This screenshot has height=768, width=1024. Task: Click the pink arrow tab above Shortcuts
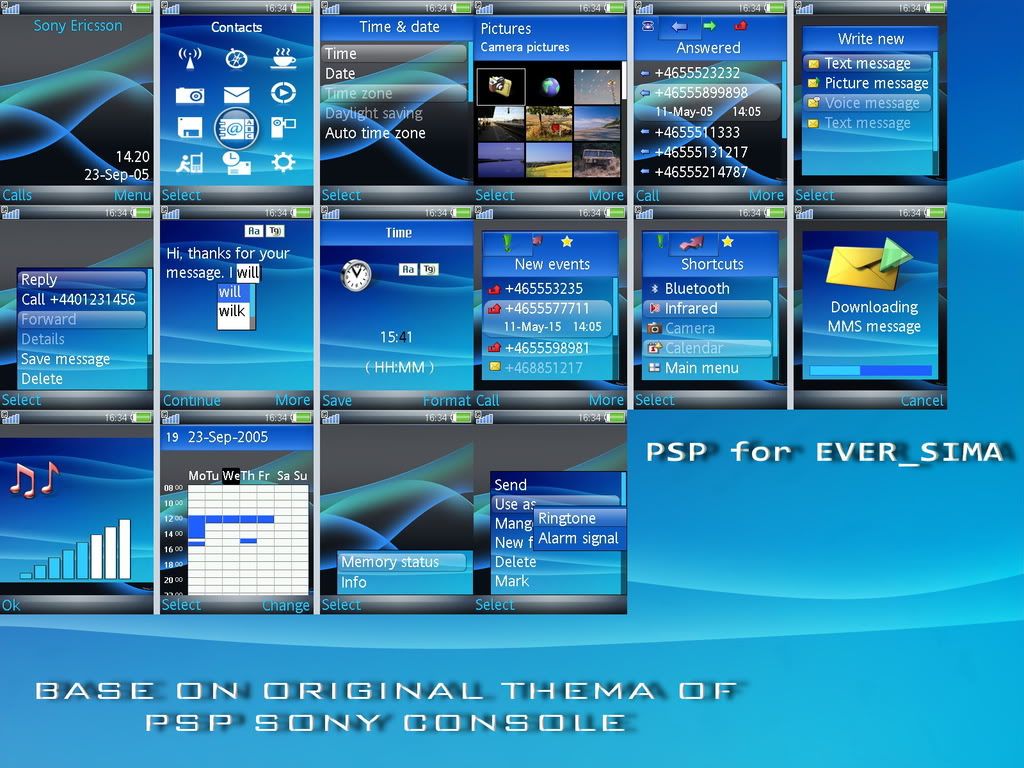pos(692,243)
